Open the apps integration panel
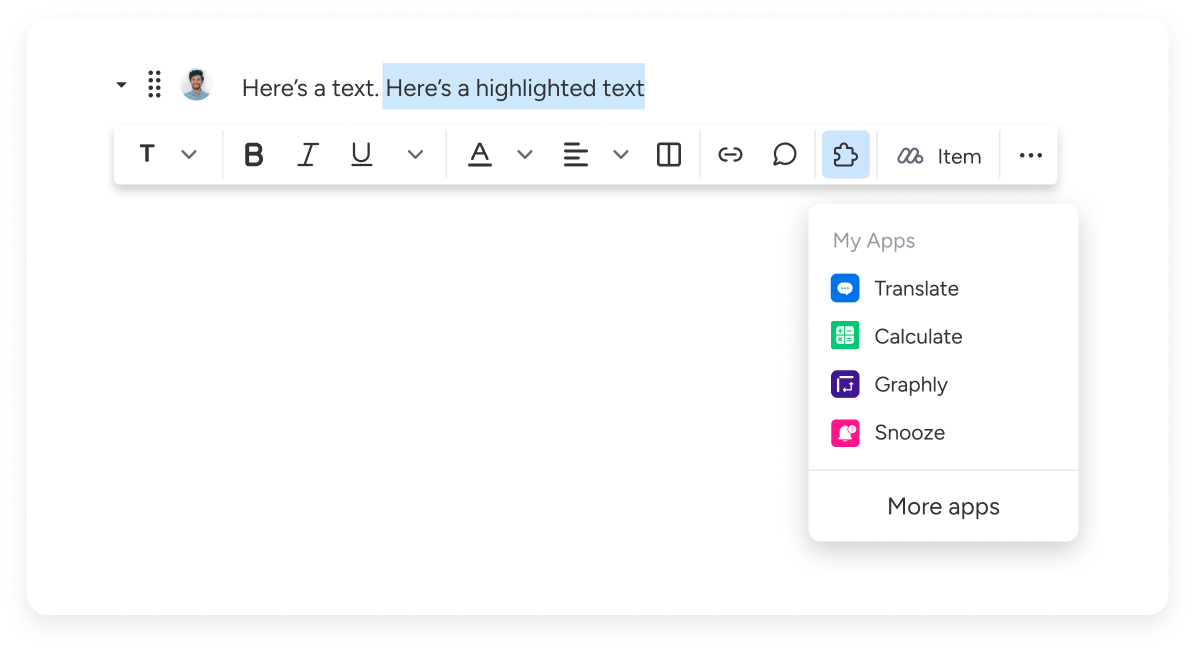Image resolution: width=1196 pixels, height=652 pixels. [x=845, y=154]
